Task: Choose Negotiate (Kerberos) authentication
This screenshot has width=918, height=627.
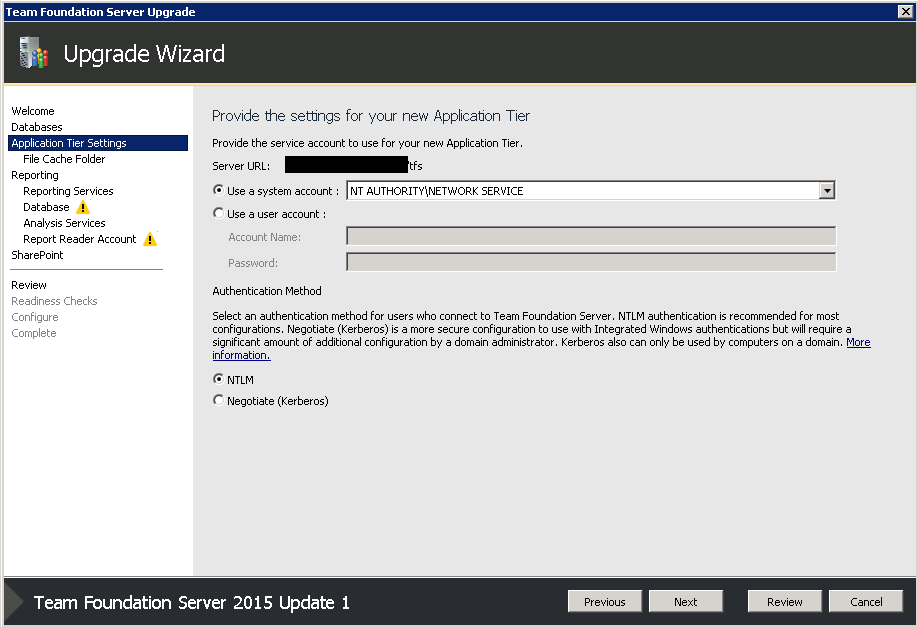Action: coord(218,400)
